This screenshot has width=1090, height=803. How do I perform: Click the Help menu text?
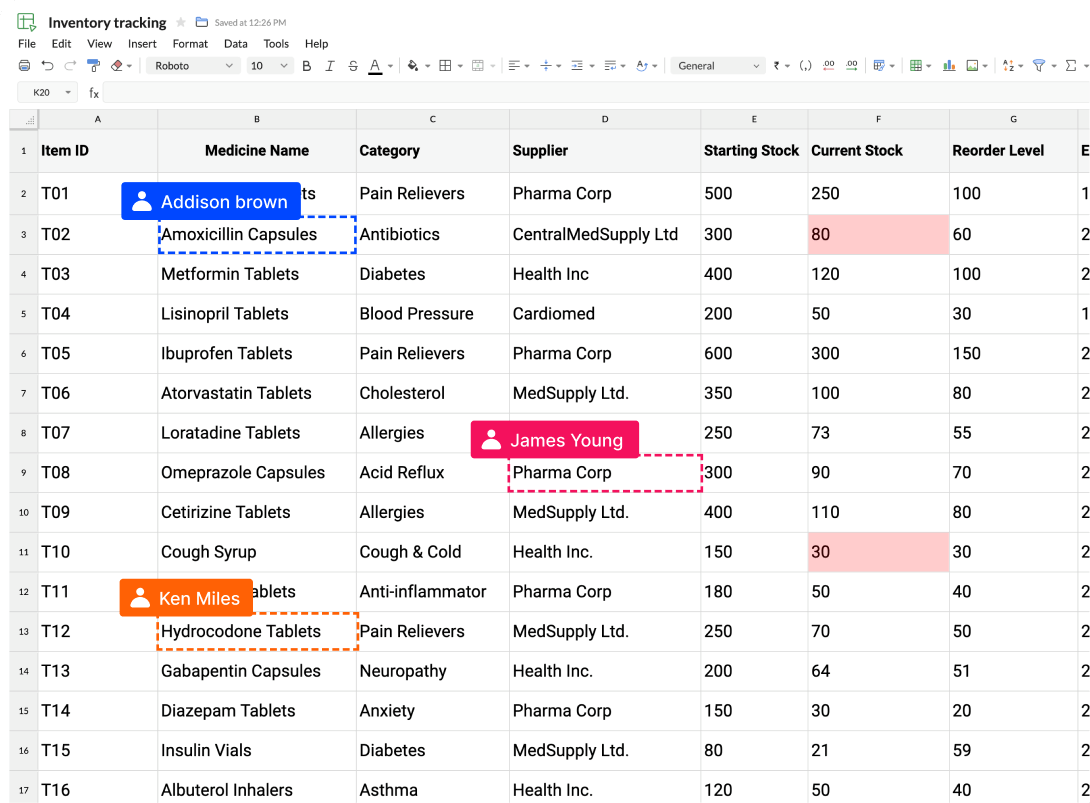[x=317, y=44]
